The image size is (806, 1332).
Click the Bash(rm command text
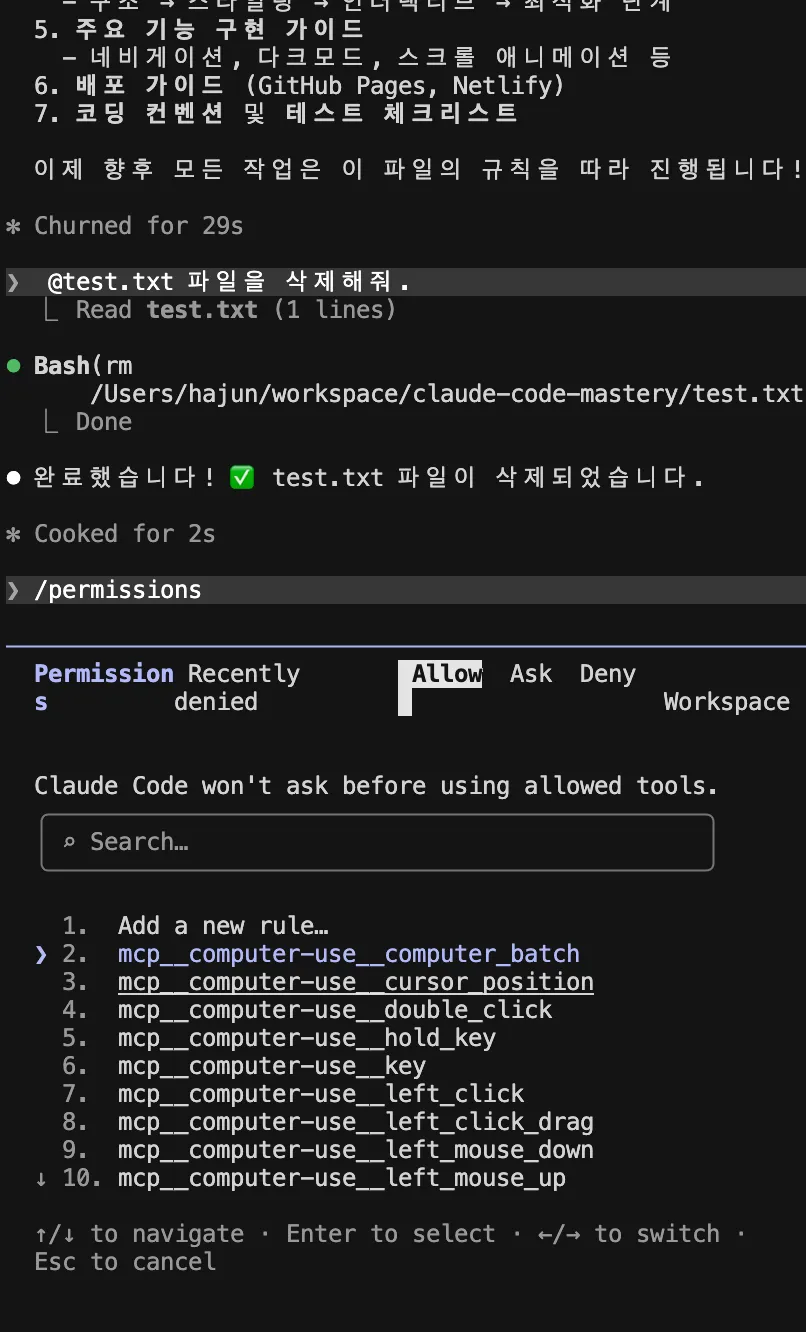[83, 366]
